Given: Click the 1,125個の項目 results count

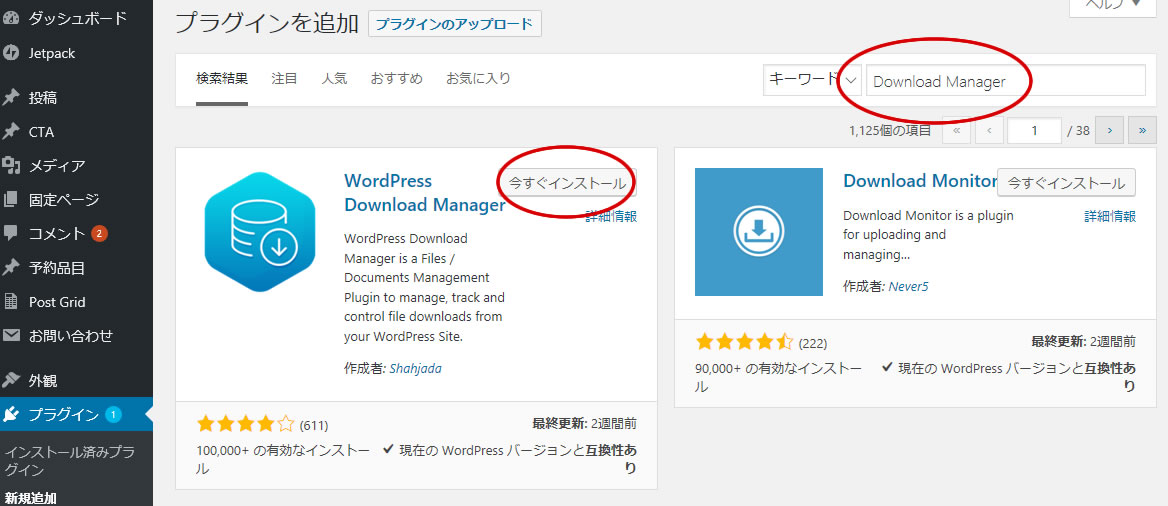Looking at the screenshot, I should point(889,131).
